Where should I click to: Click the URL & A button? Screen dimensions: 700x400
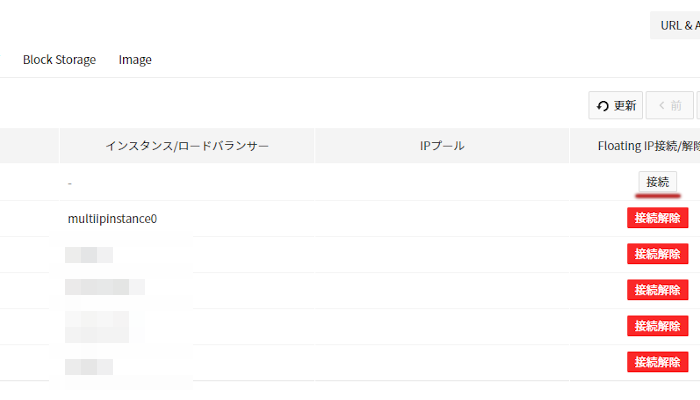click(676, 26)
